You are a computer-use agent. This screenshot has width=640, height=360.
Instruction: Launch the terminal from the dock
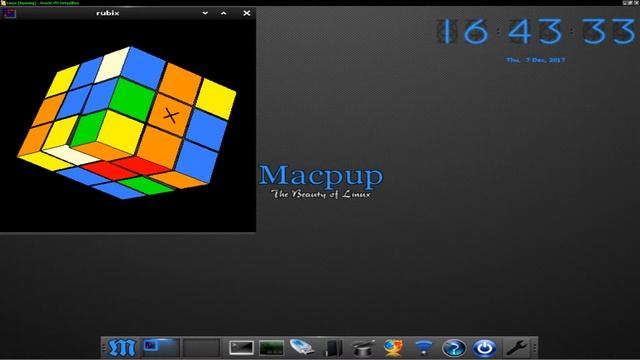pyautogui.click(x=241, y=348)
